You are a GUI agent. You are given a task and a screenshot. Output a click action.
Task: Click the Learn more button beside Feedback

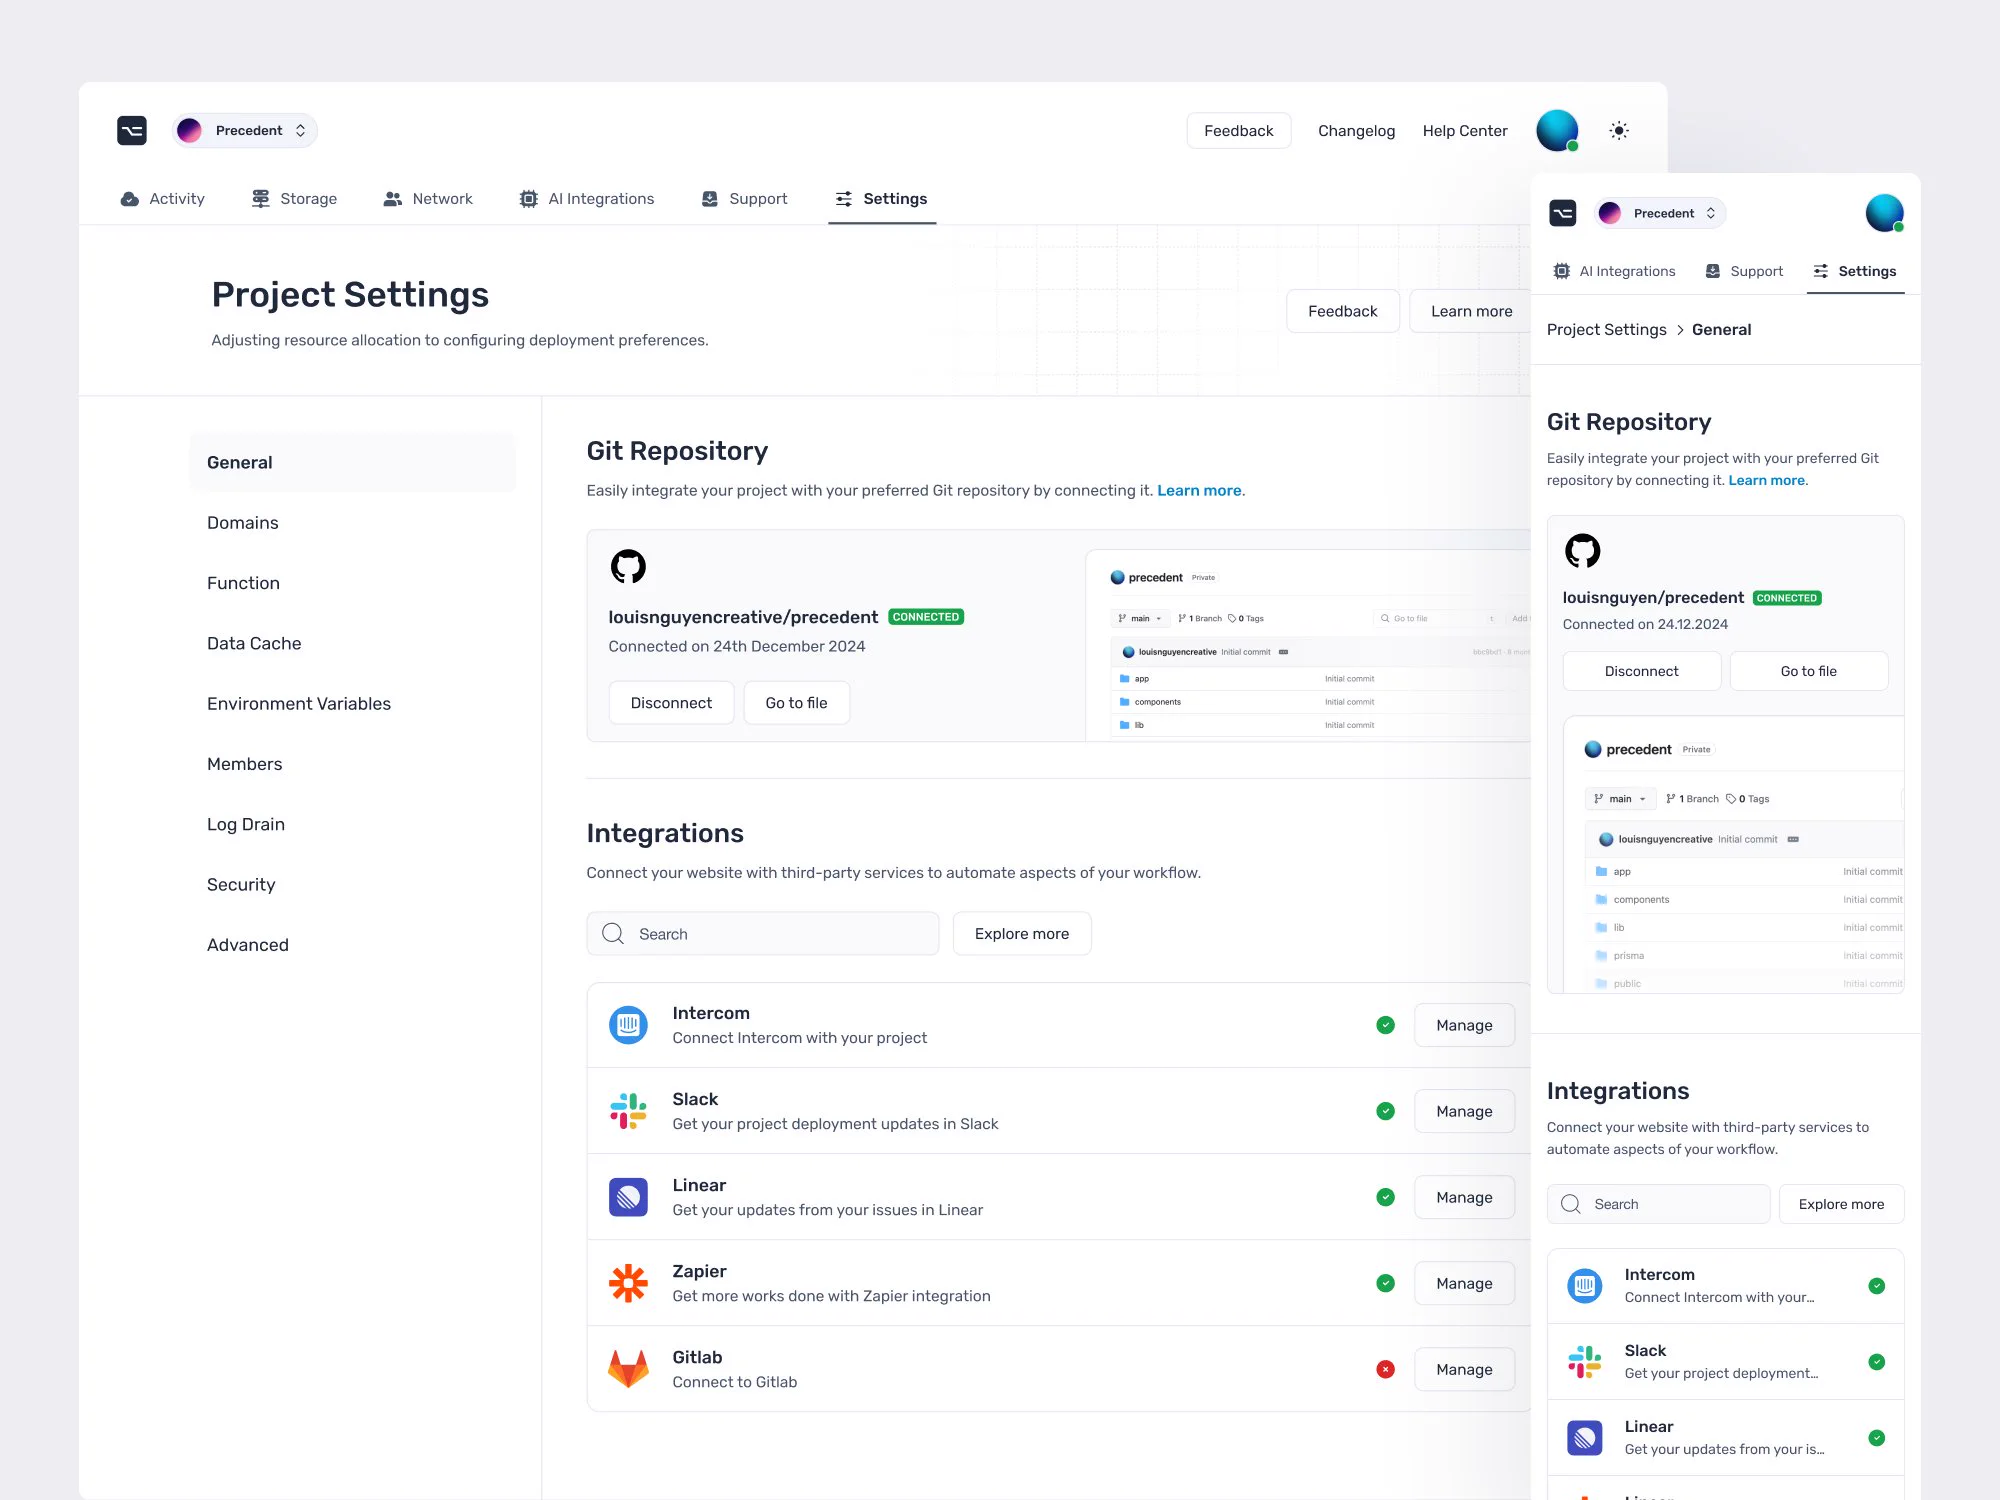tap(1470, 311)
